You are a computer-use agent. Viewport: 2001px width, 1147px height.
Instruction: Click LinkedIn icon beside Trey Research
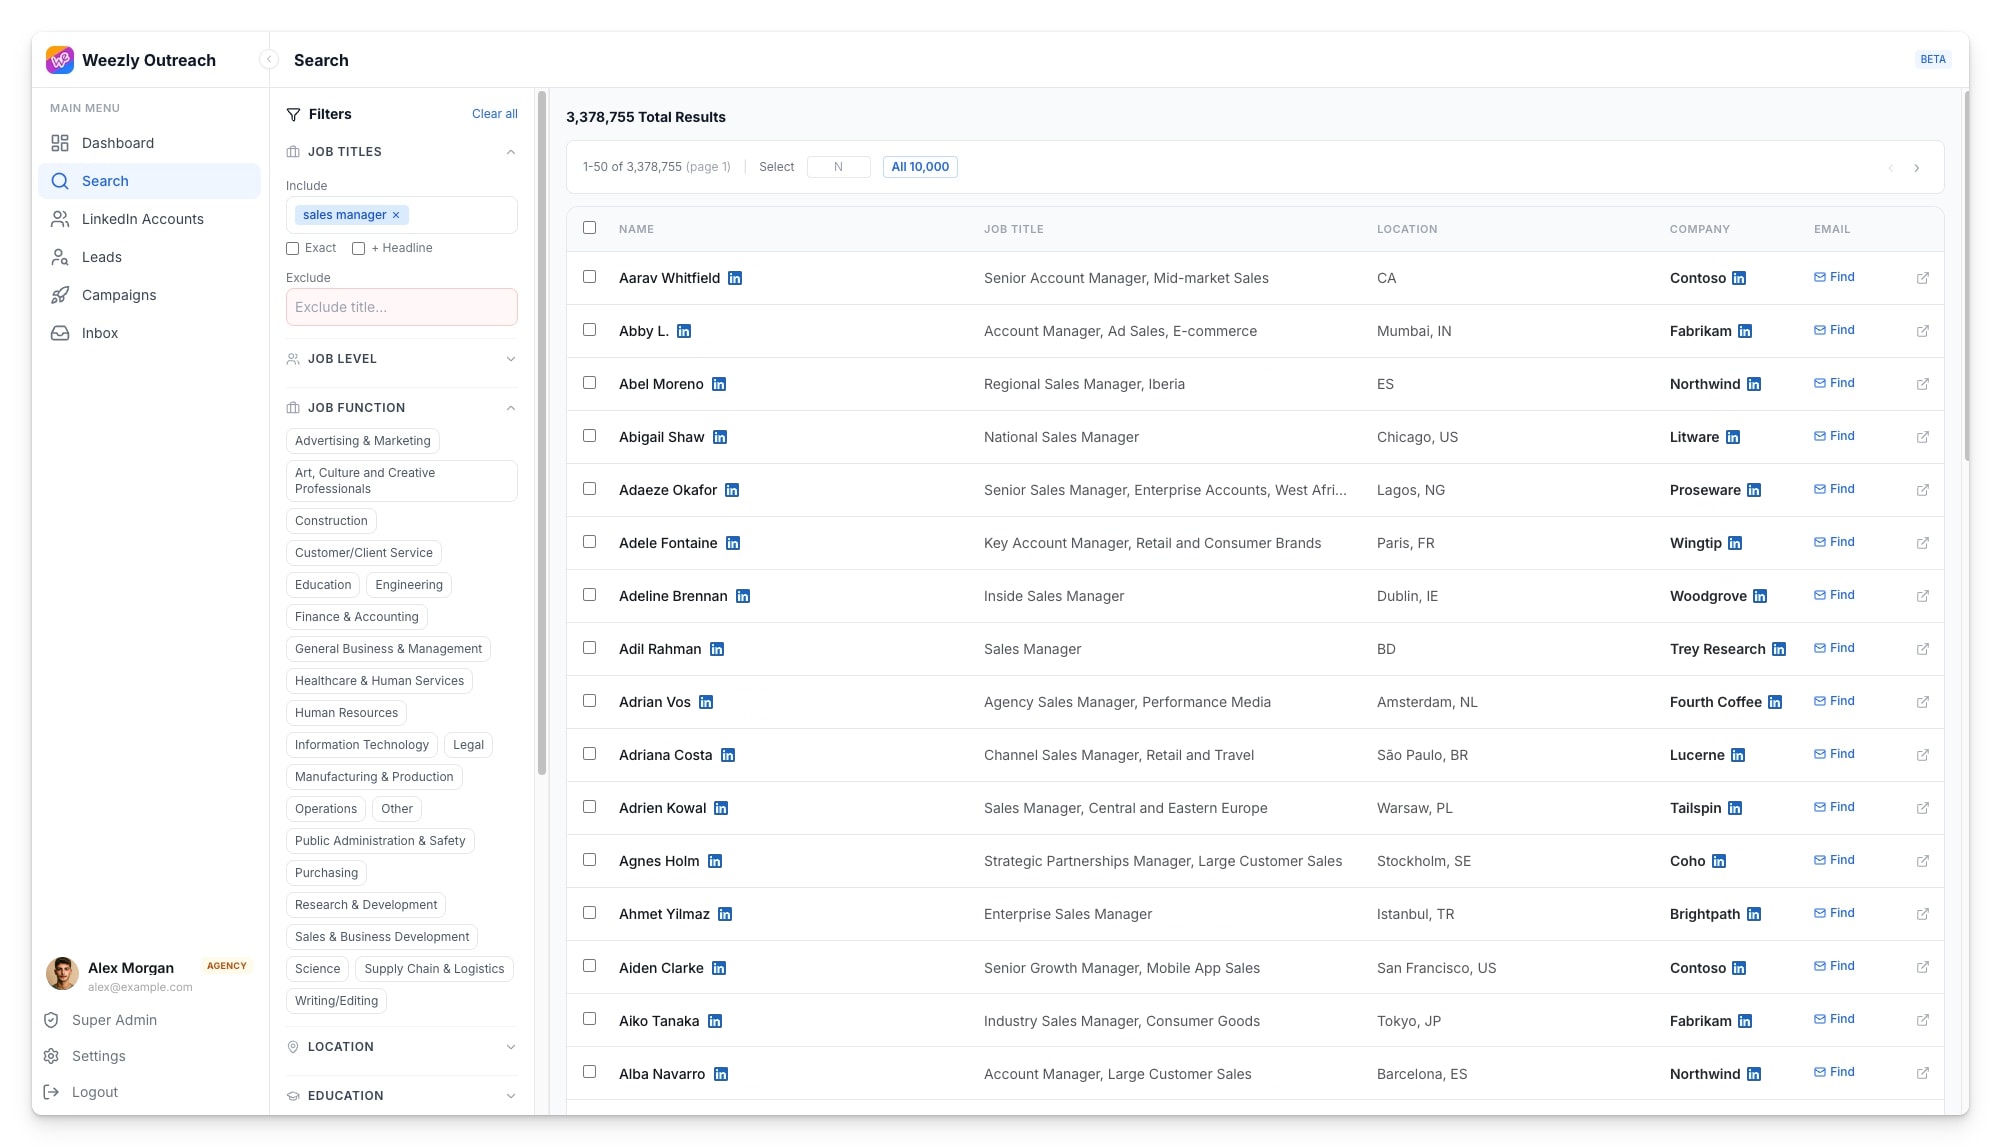pos(1779,649)
